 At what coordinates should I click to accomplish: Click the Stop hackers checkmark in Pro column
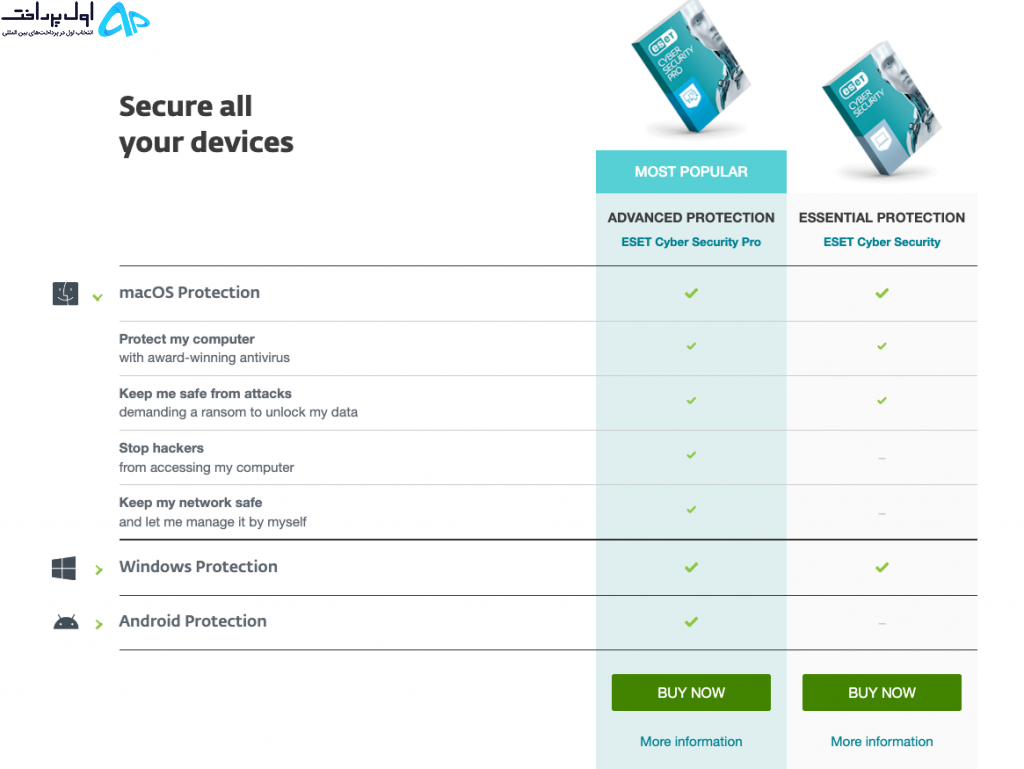click(x=691, y=455)
